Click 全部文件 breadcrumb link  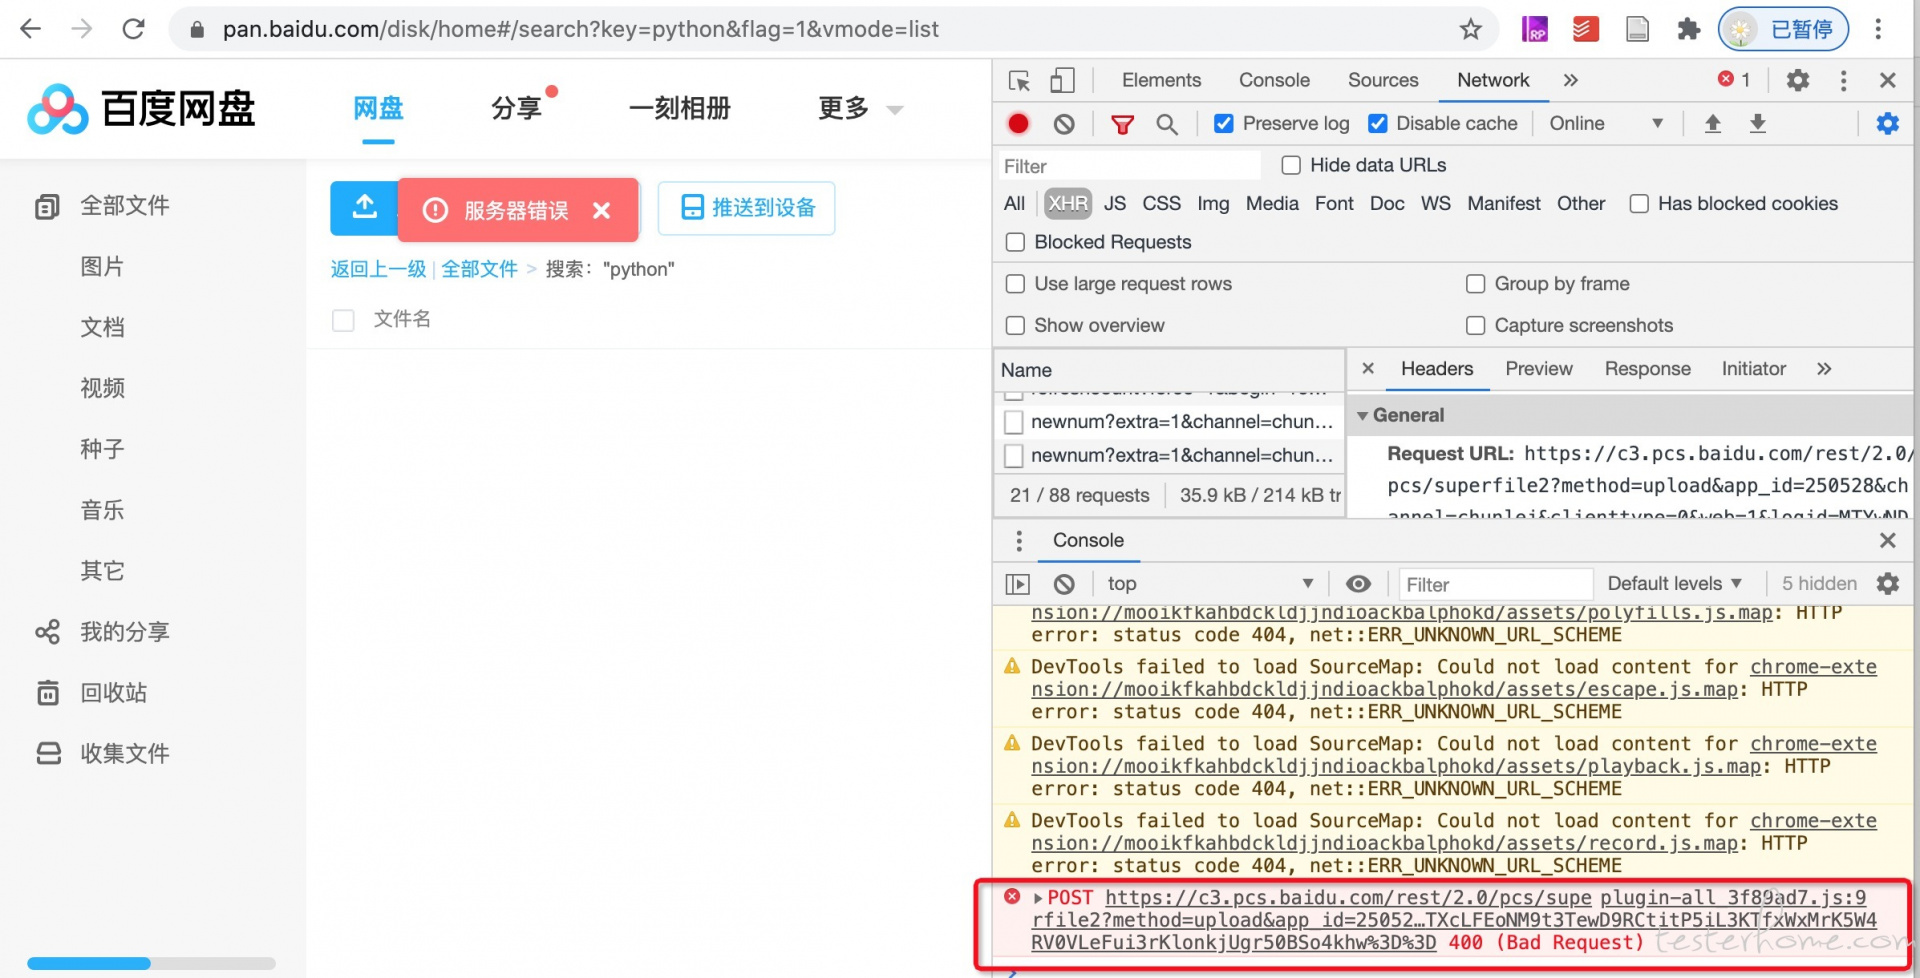[480, 269]
